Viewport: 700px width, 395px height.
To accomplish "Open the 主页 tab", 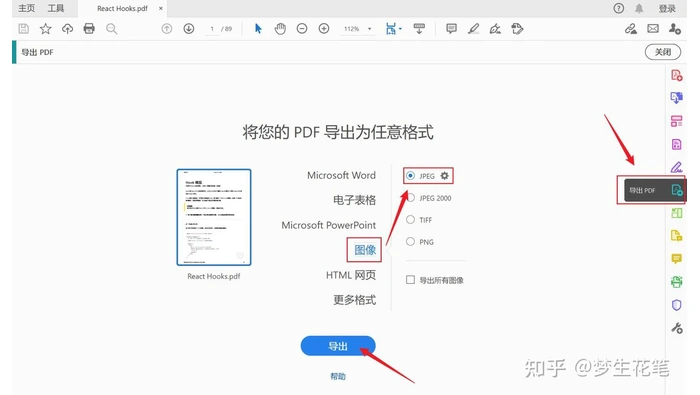I will pyautogui.click(x=26, y=8).
